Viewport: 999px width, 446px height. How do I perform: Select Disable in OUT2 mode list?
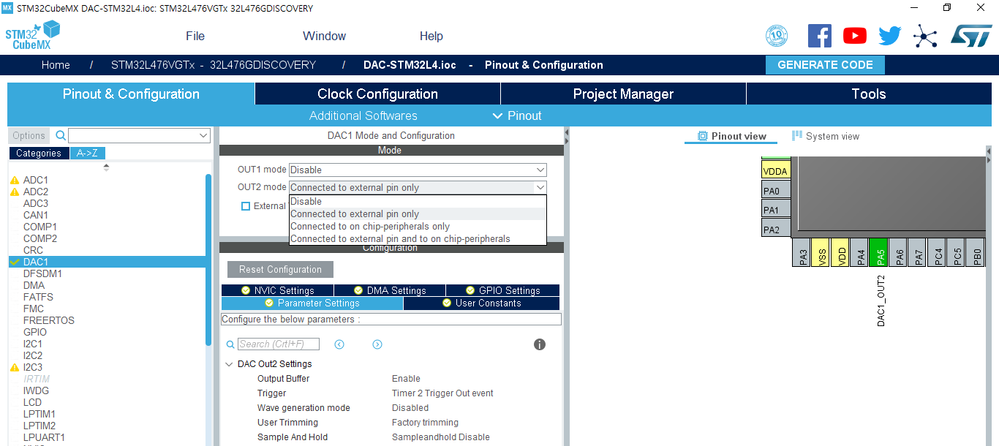pyautogui.click(x=418, y=201)
